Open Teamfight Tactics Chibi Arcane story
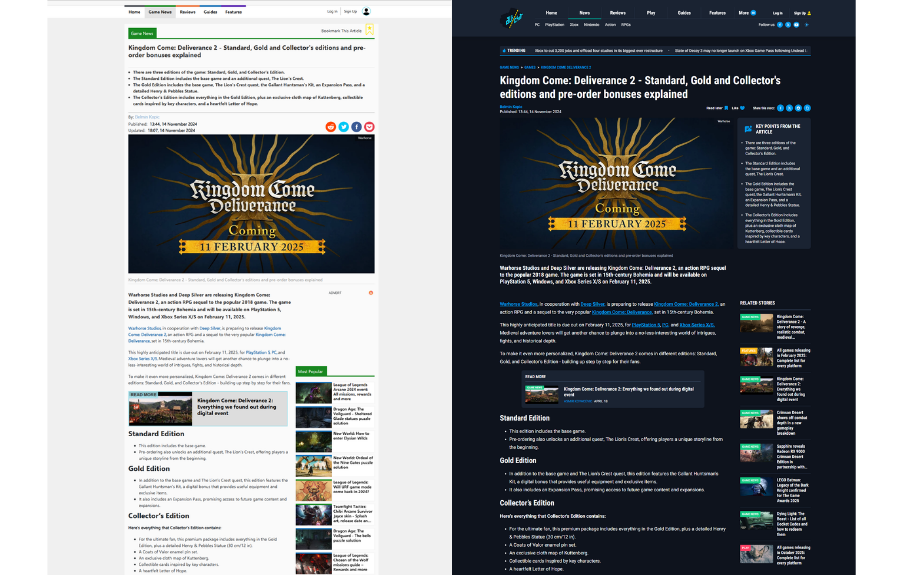 click(335, 514)
